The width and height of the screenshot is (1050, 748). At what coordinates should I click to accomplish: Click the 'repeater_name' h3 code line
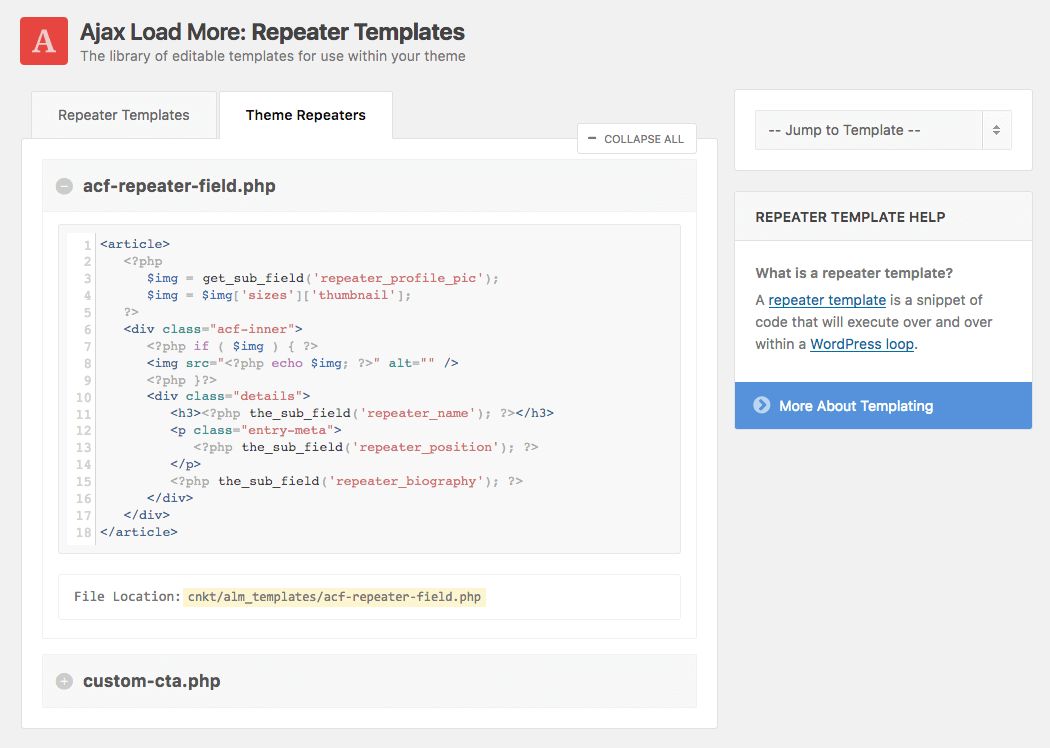362,413
